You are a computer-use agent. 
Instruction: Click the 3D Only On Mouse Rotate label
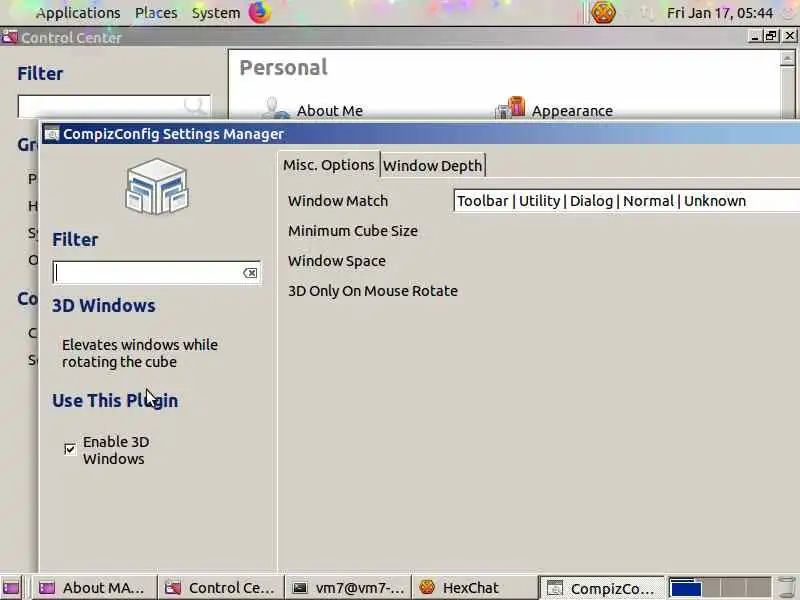(373, 291)
